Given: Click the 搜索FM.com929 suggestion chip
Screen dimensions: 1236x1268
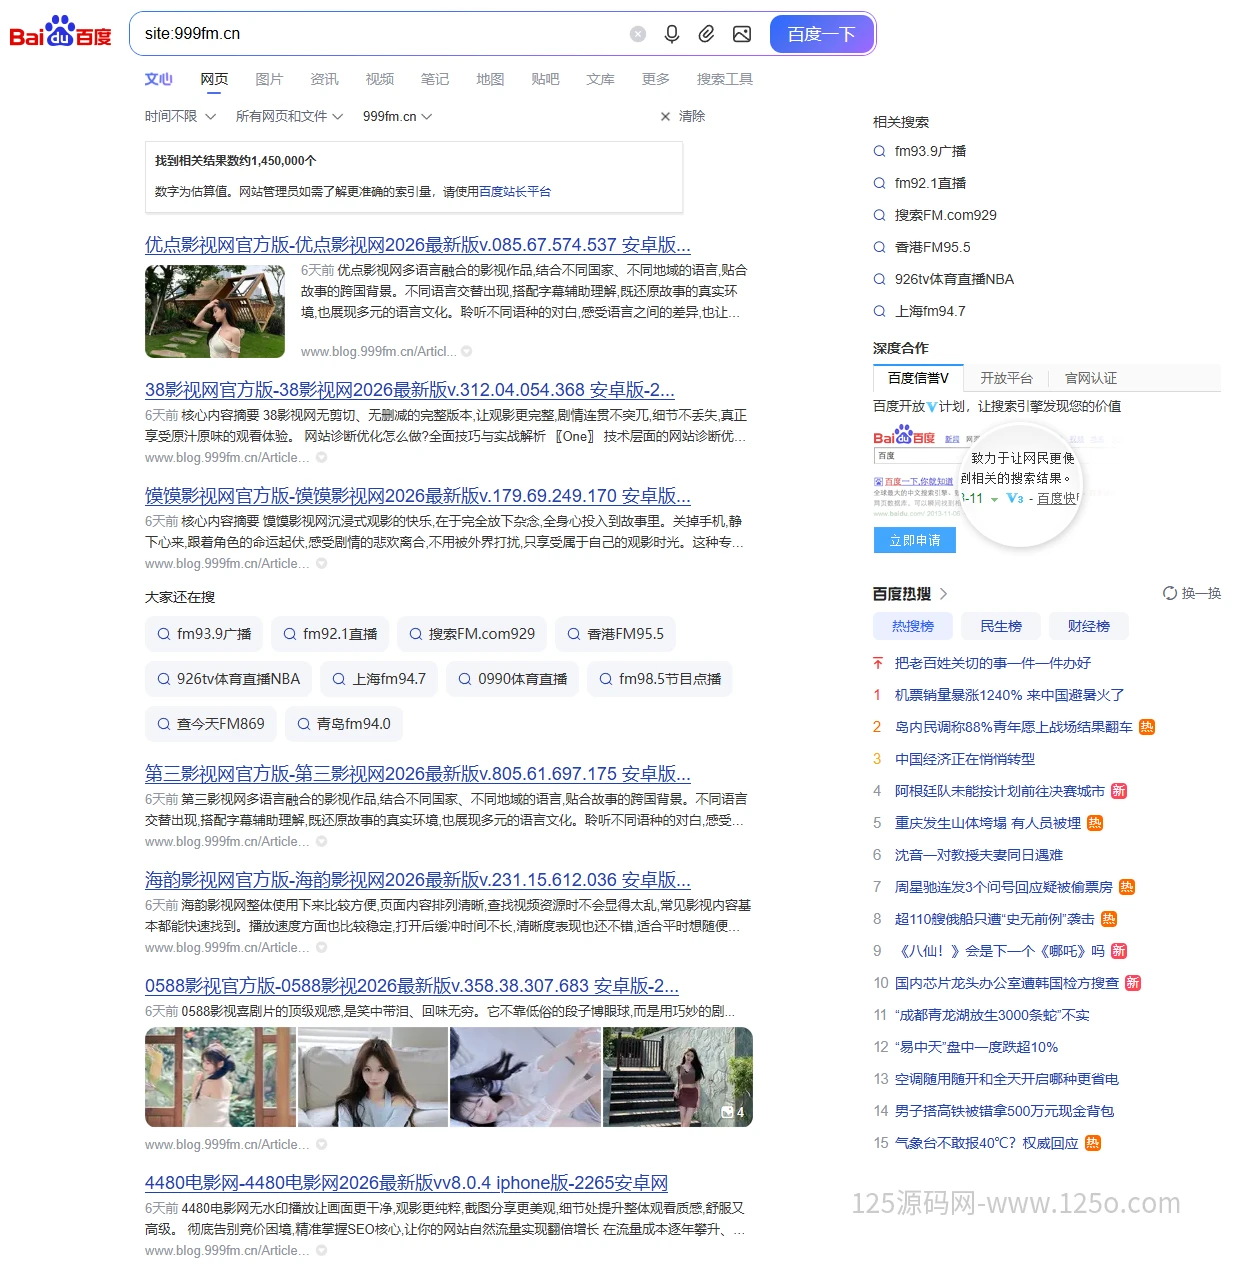Looking at the screenshot, I should 471,634.
